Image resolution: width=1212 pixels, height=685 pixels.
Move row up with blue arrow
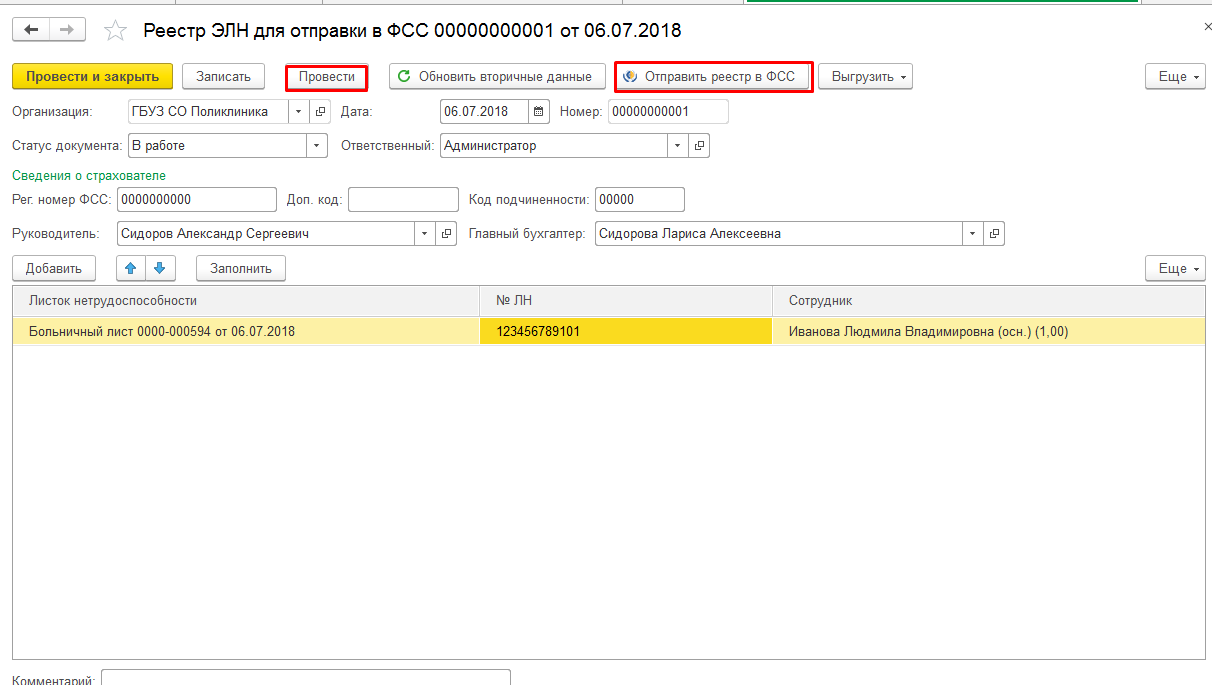[x=131, y=268]
